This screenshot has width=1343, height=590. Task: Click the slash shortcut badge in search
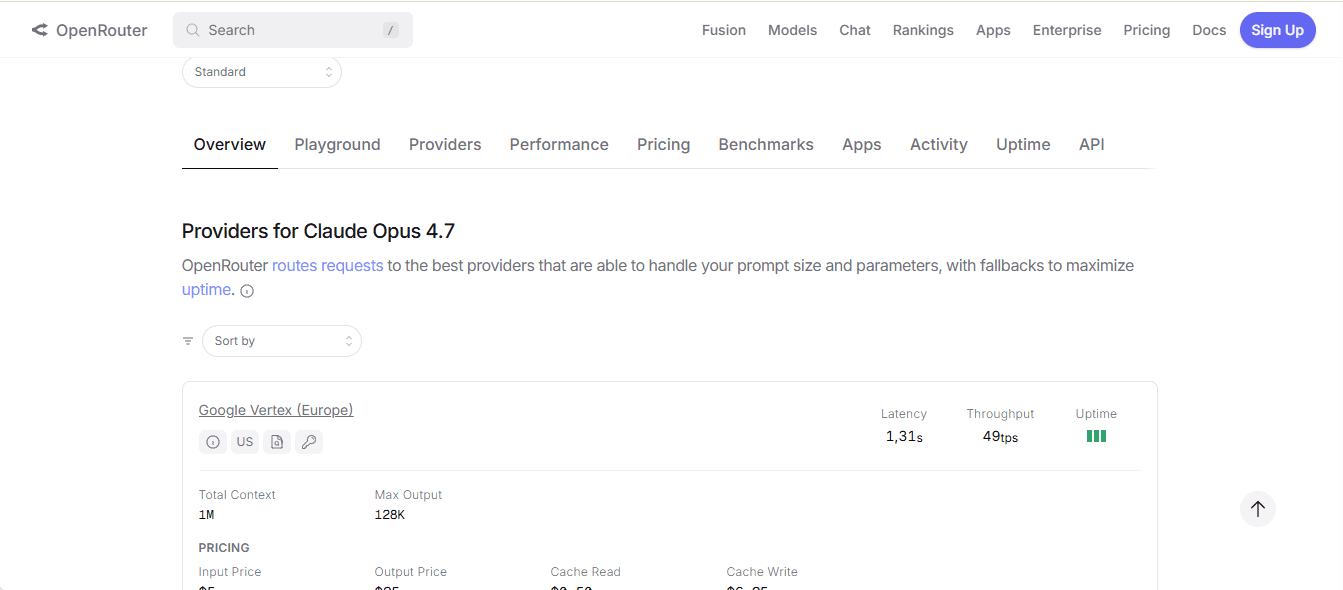pyautogui.click(x=391, y=30)
